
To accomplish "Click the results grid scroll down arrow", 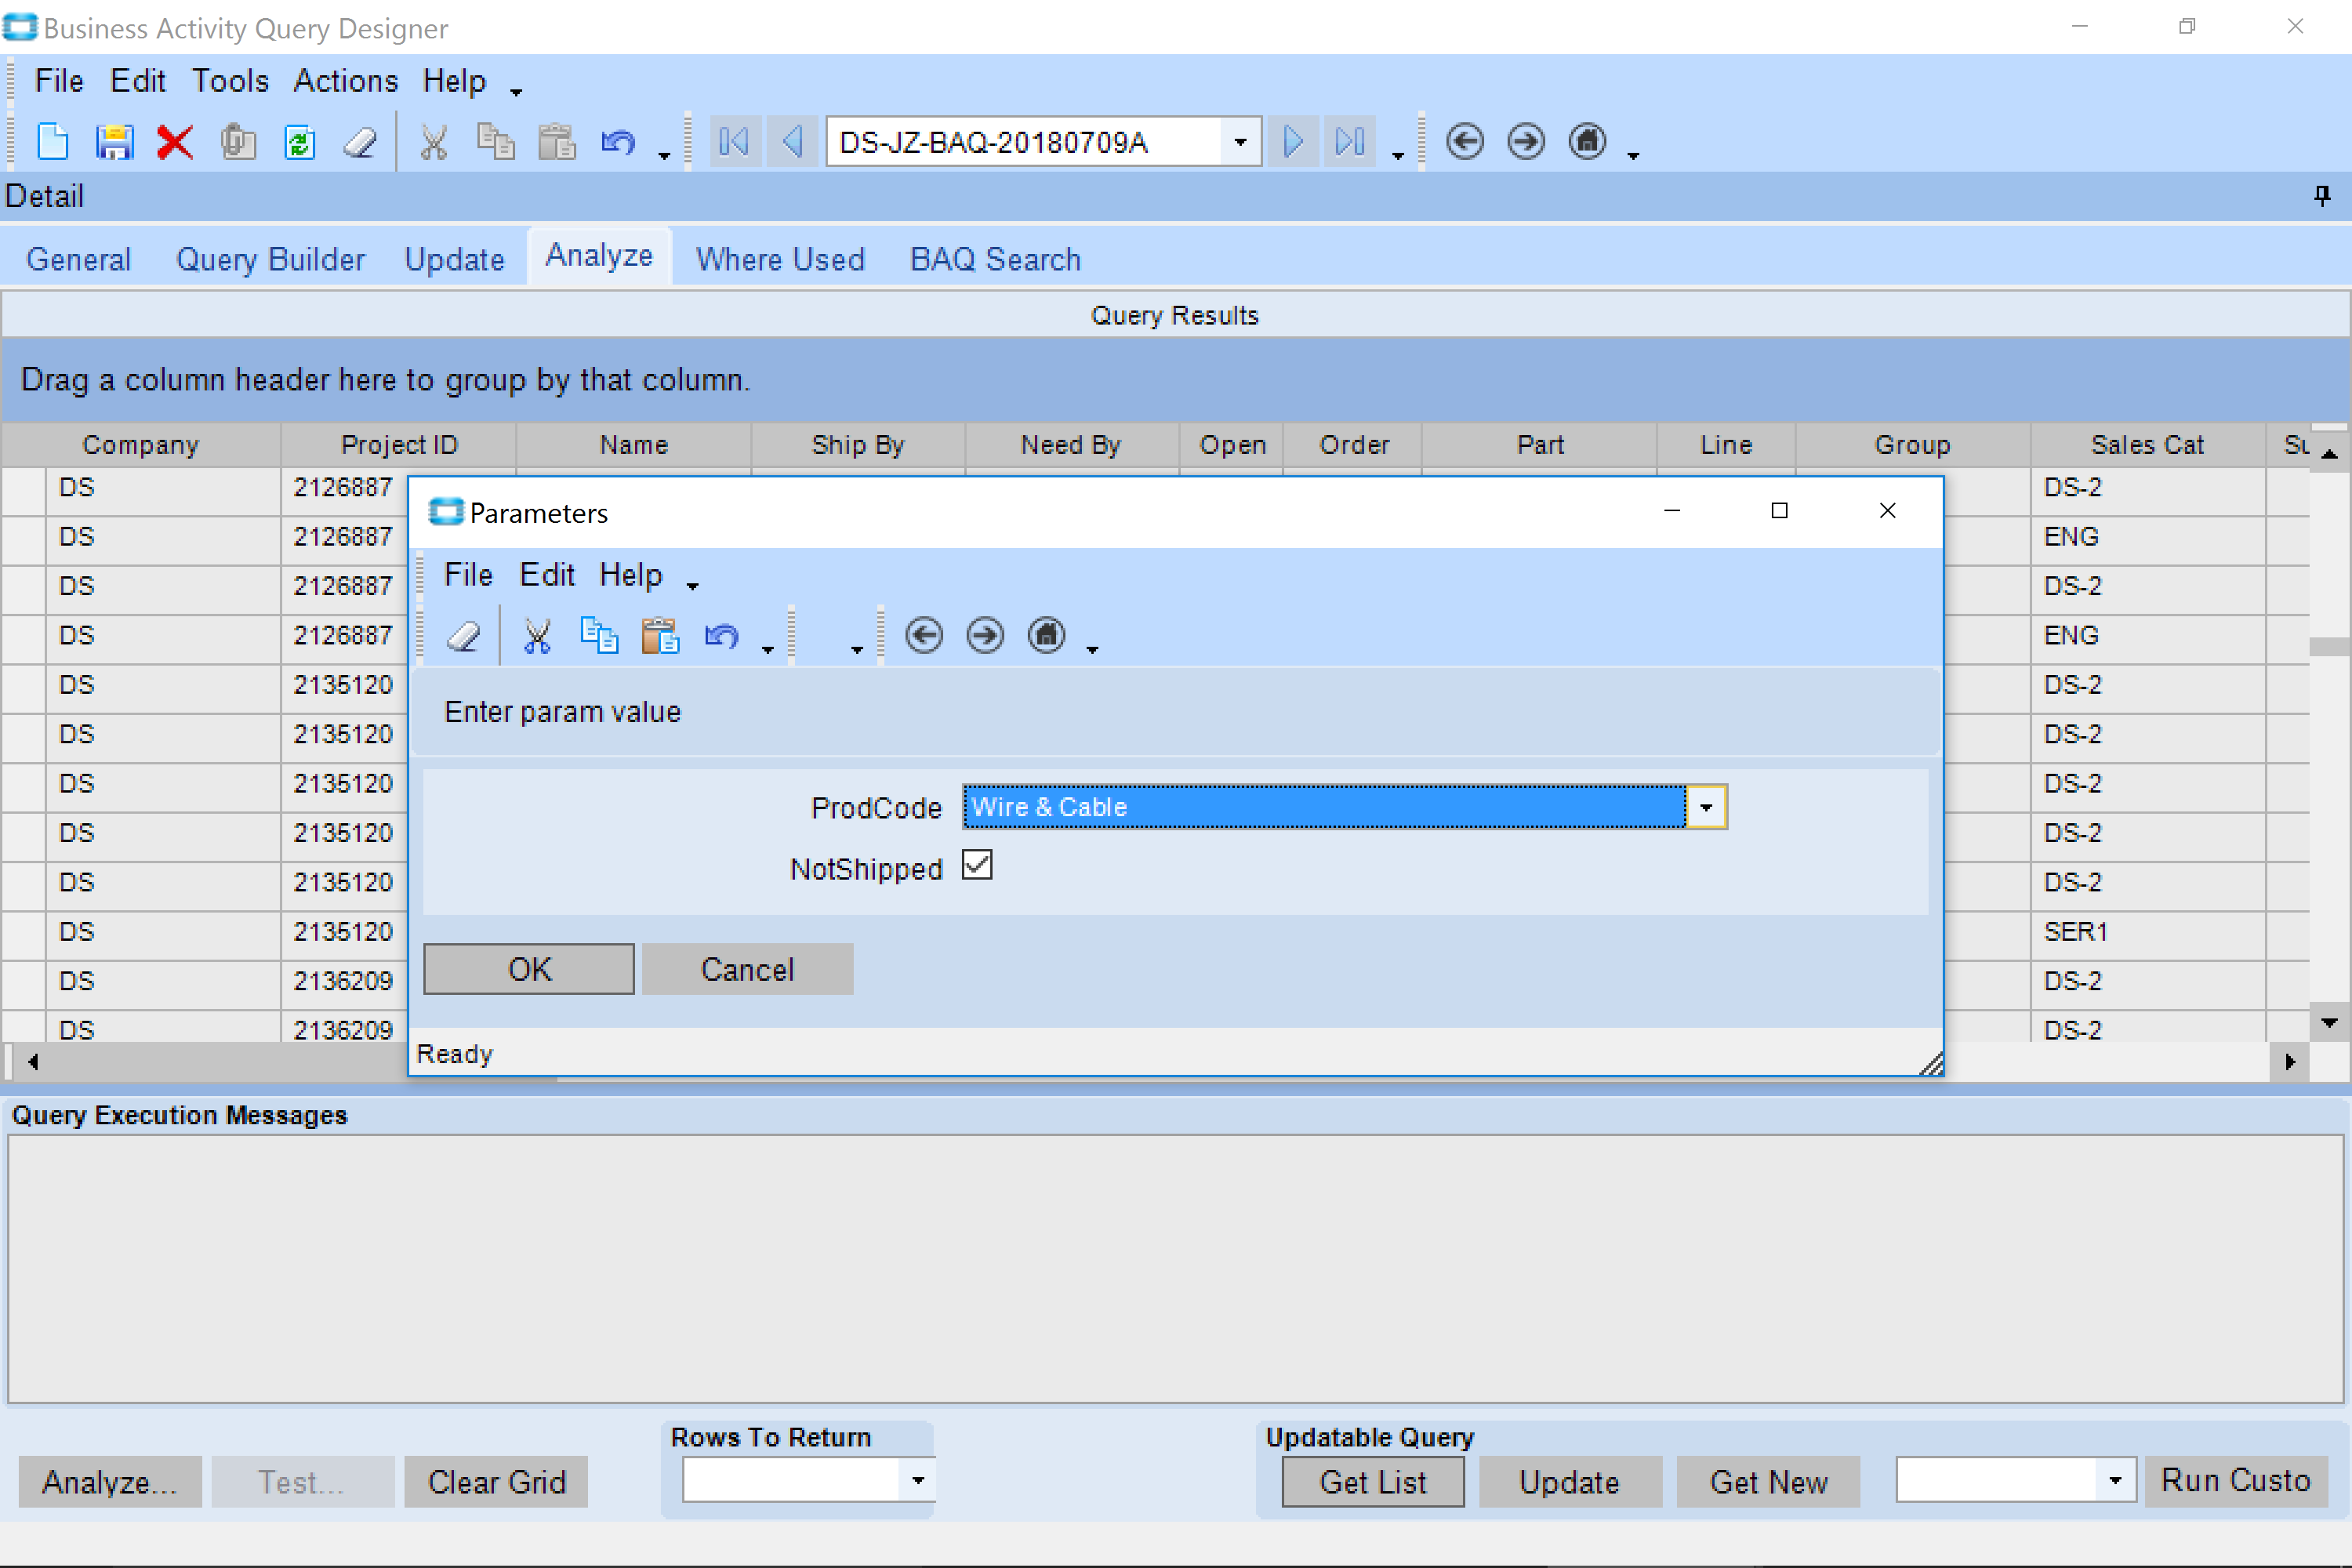I will click(x=2329, y=1023).
